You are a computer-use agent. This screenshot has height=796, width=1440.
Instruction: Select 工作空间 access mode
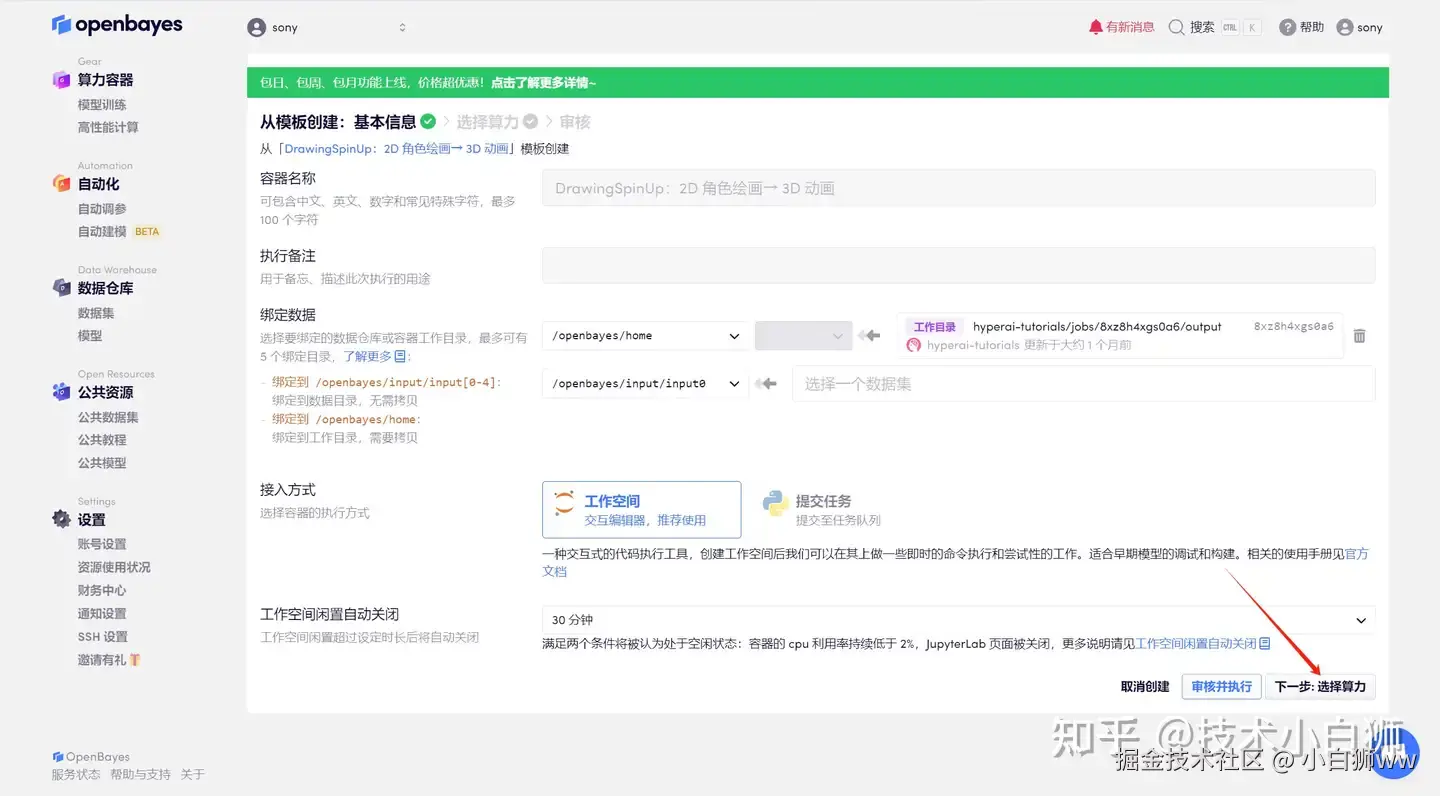(x=642, y=510)
